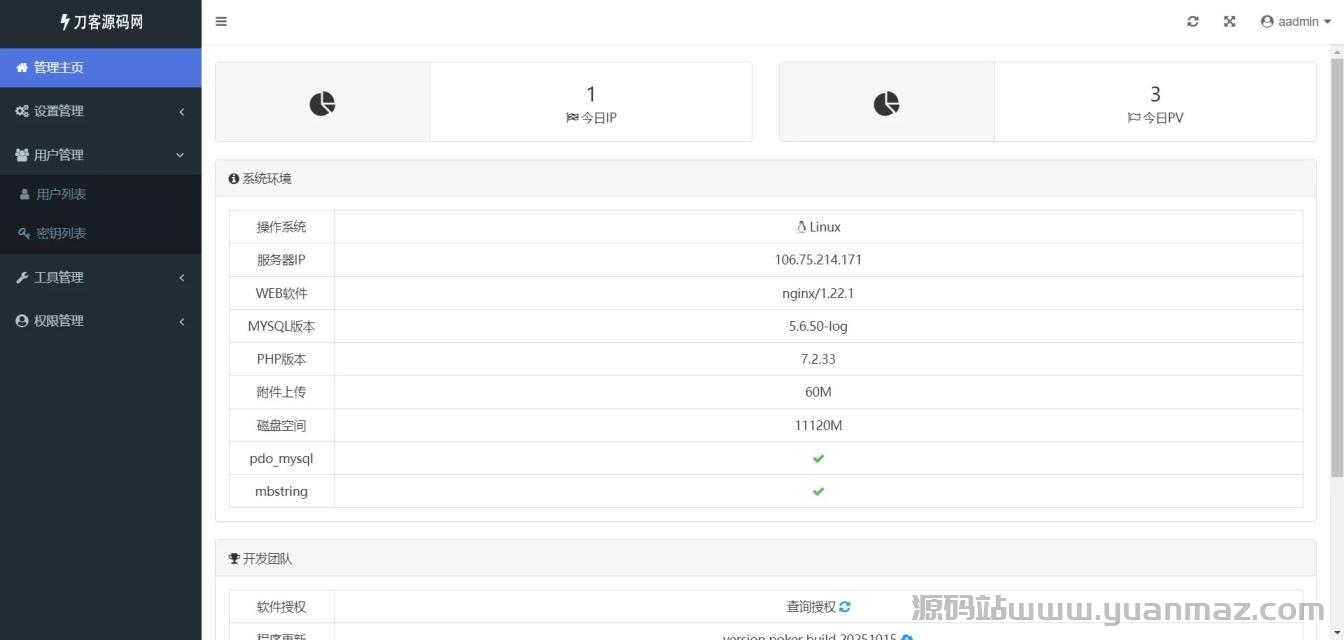Image resolution: width=1344 pixels, height=640 pixels.
Task: Click the 查询授权 link
Action: point(810,607)
